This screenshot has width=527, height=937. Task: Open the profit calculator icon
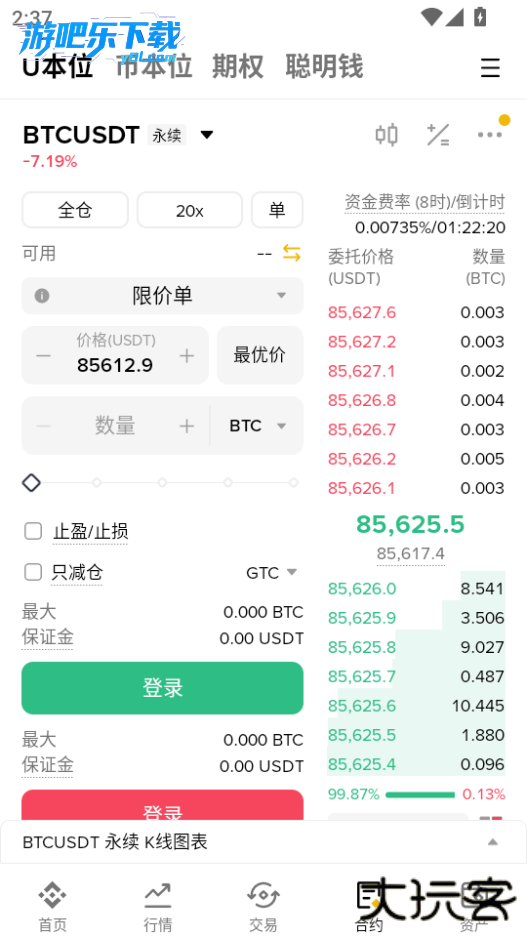438,134
